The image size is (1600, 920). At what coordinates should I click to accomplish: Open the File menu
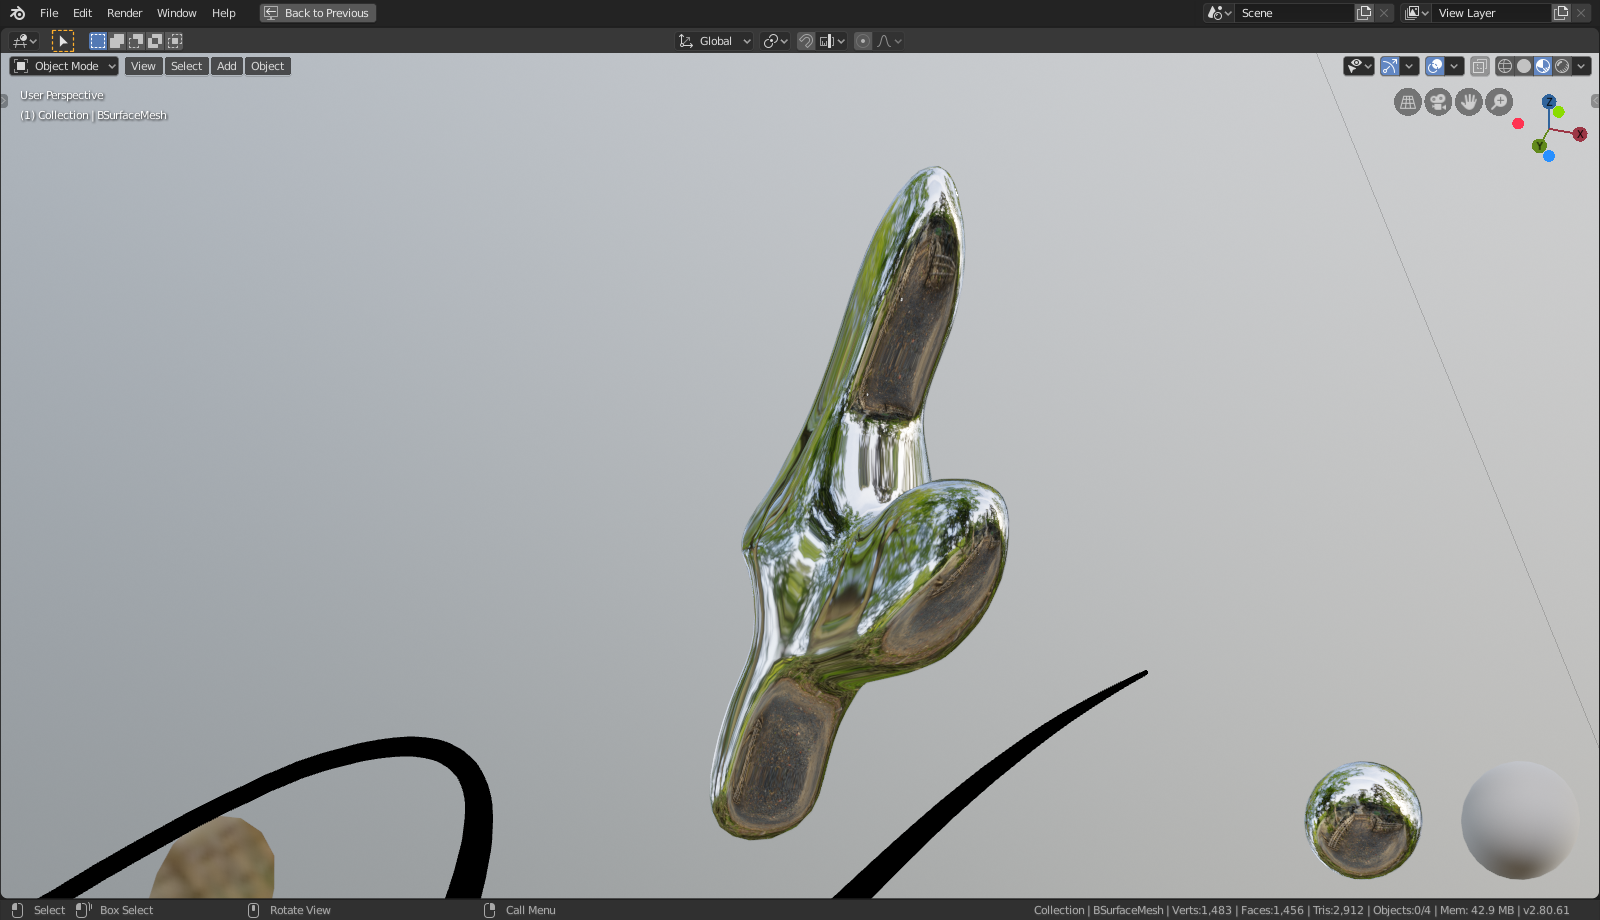click(x=49, y=13)
